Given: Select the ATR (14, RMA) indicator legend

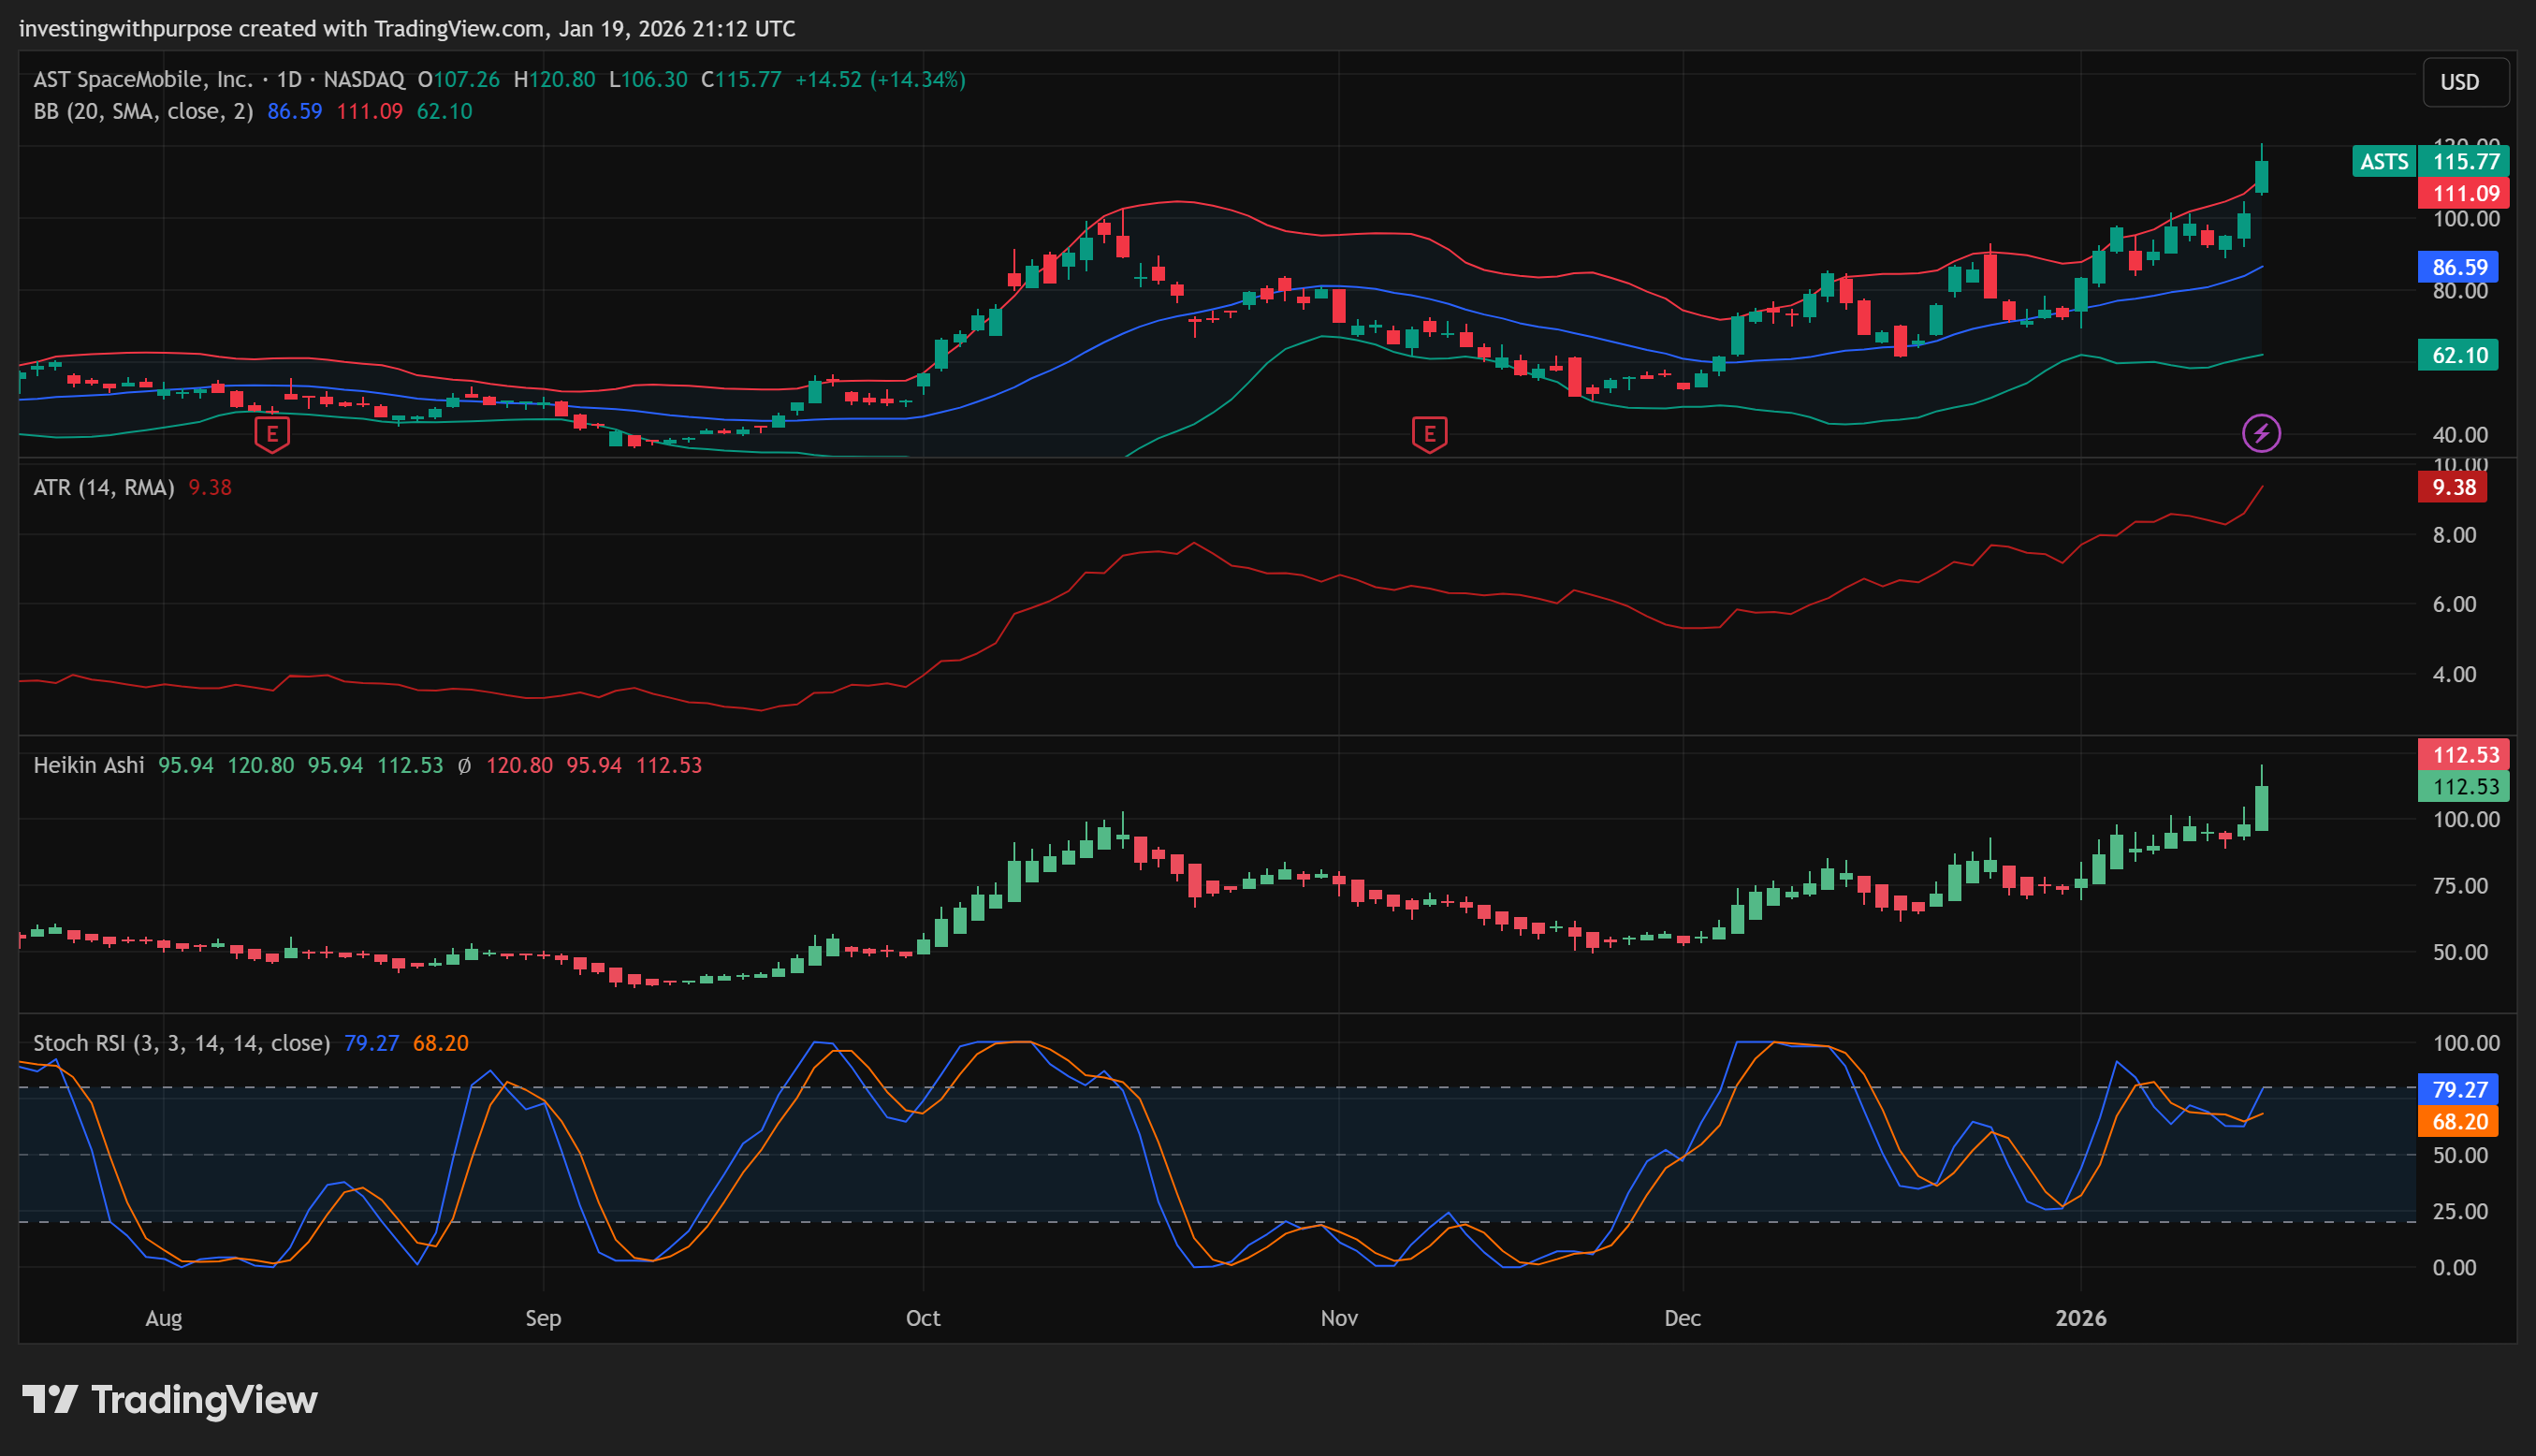Looking at the screenshot, I should point(104,487).
